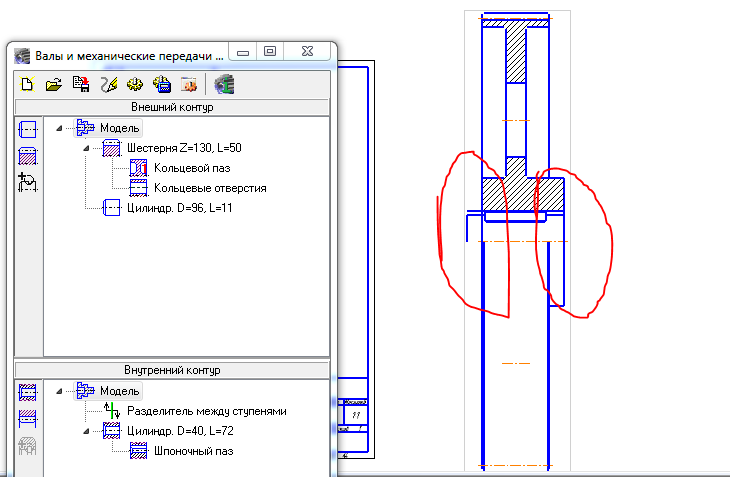Click icon beside Цилиндр. D=96, L=11
Screen dimensions: 730x477
(112, 208)
